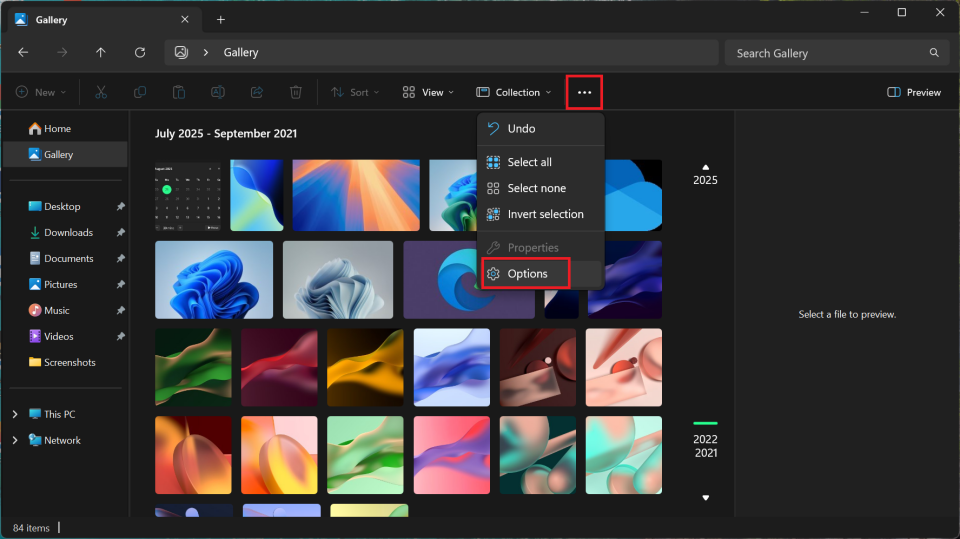The image size is (960, 539).
Task: Toggle the Preview pane button
Action: click(914, 92)
